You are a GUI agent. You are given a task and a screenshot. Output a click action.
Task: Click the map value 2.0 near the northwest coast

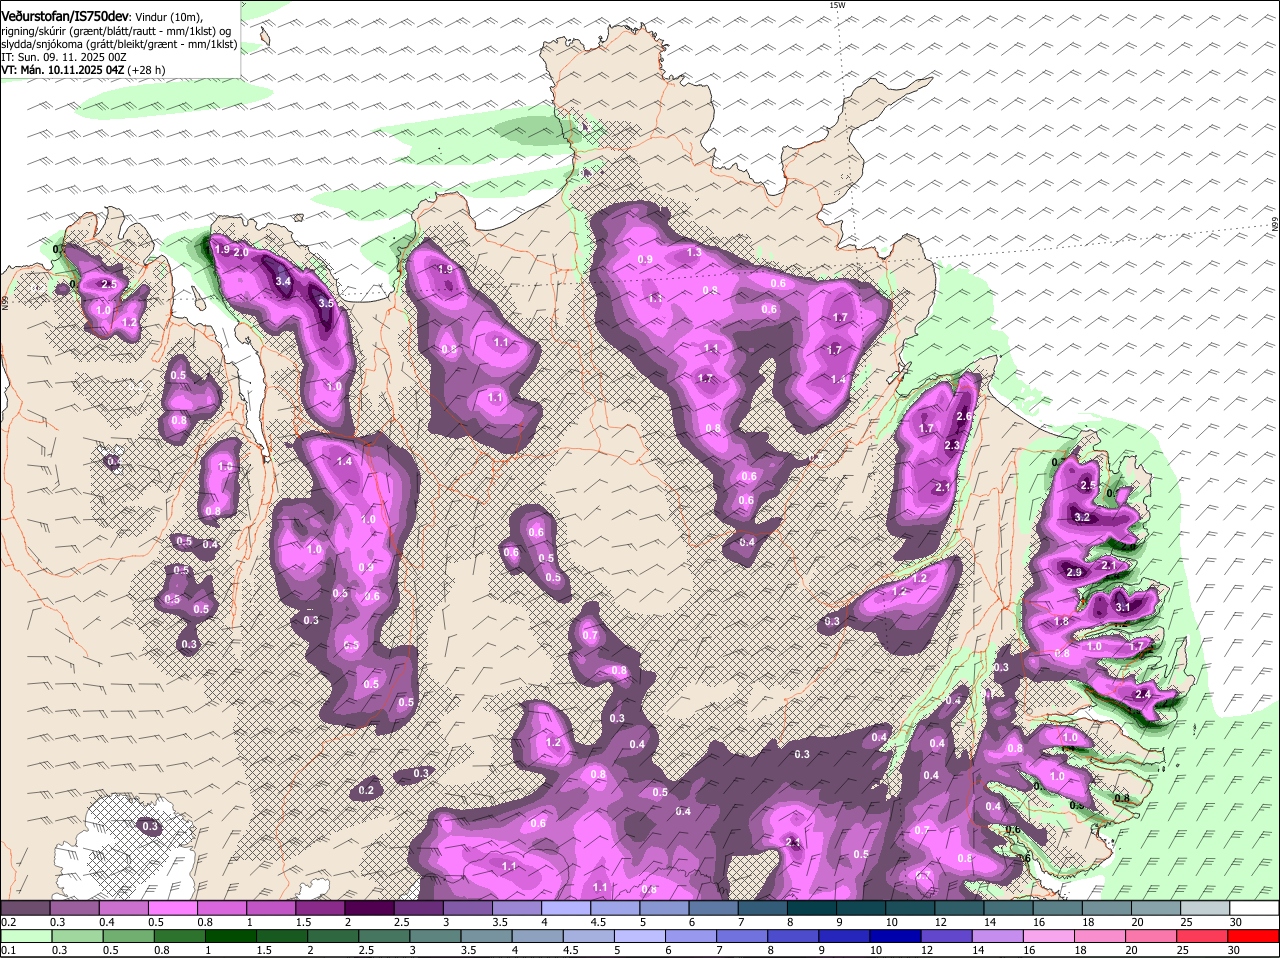point(241,253)
